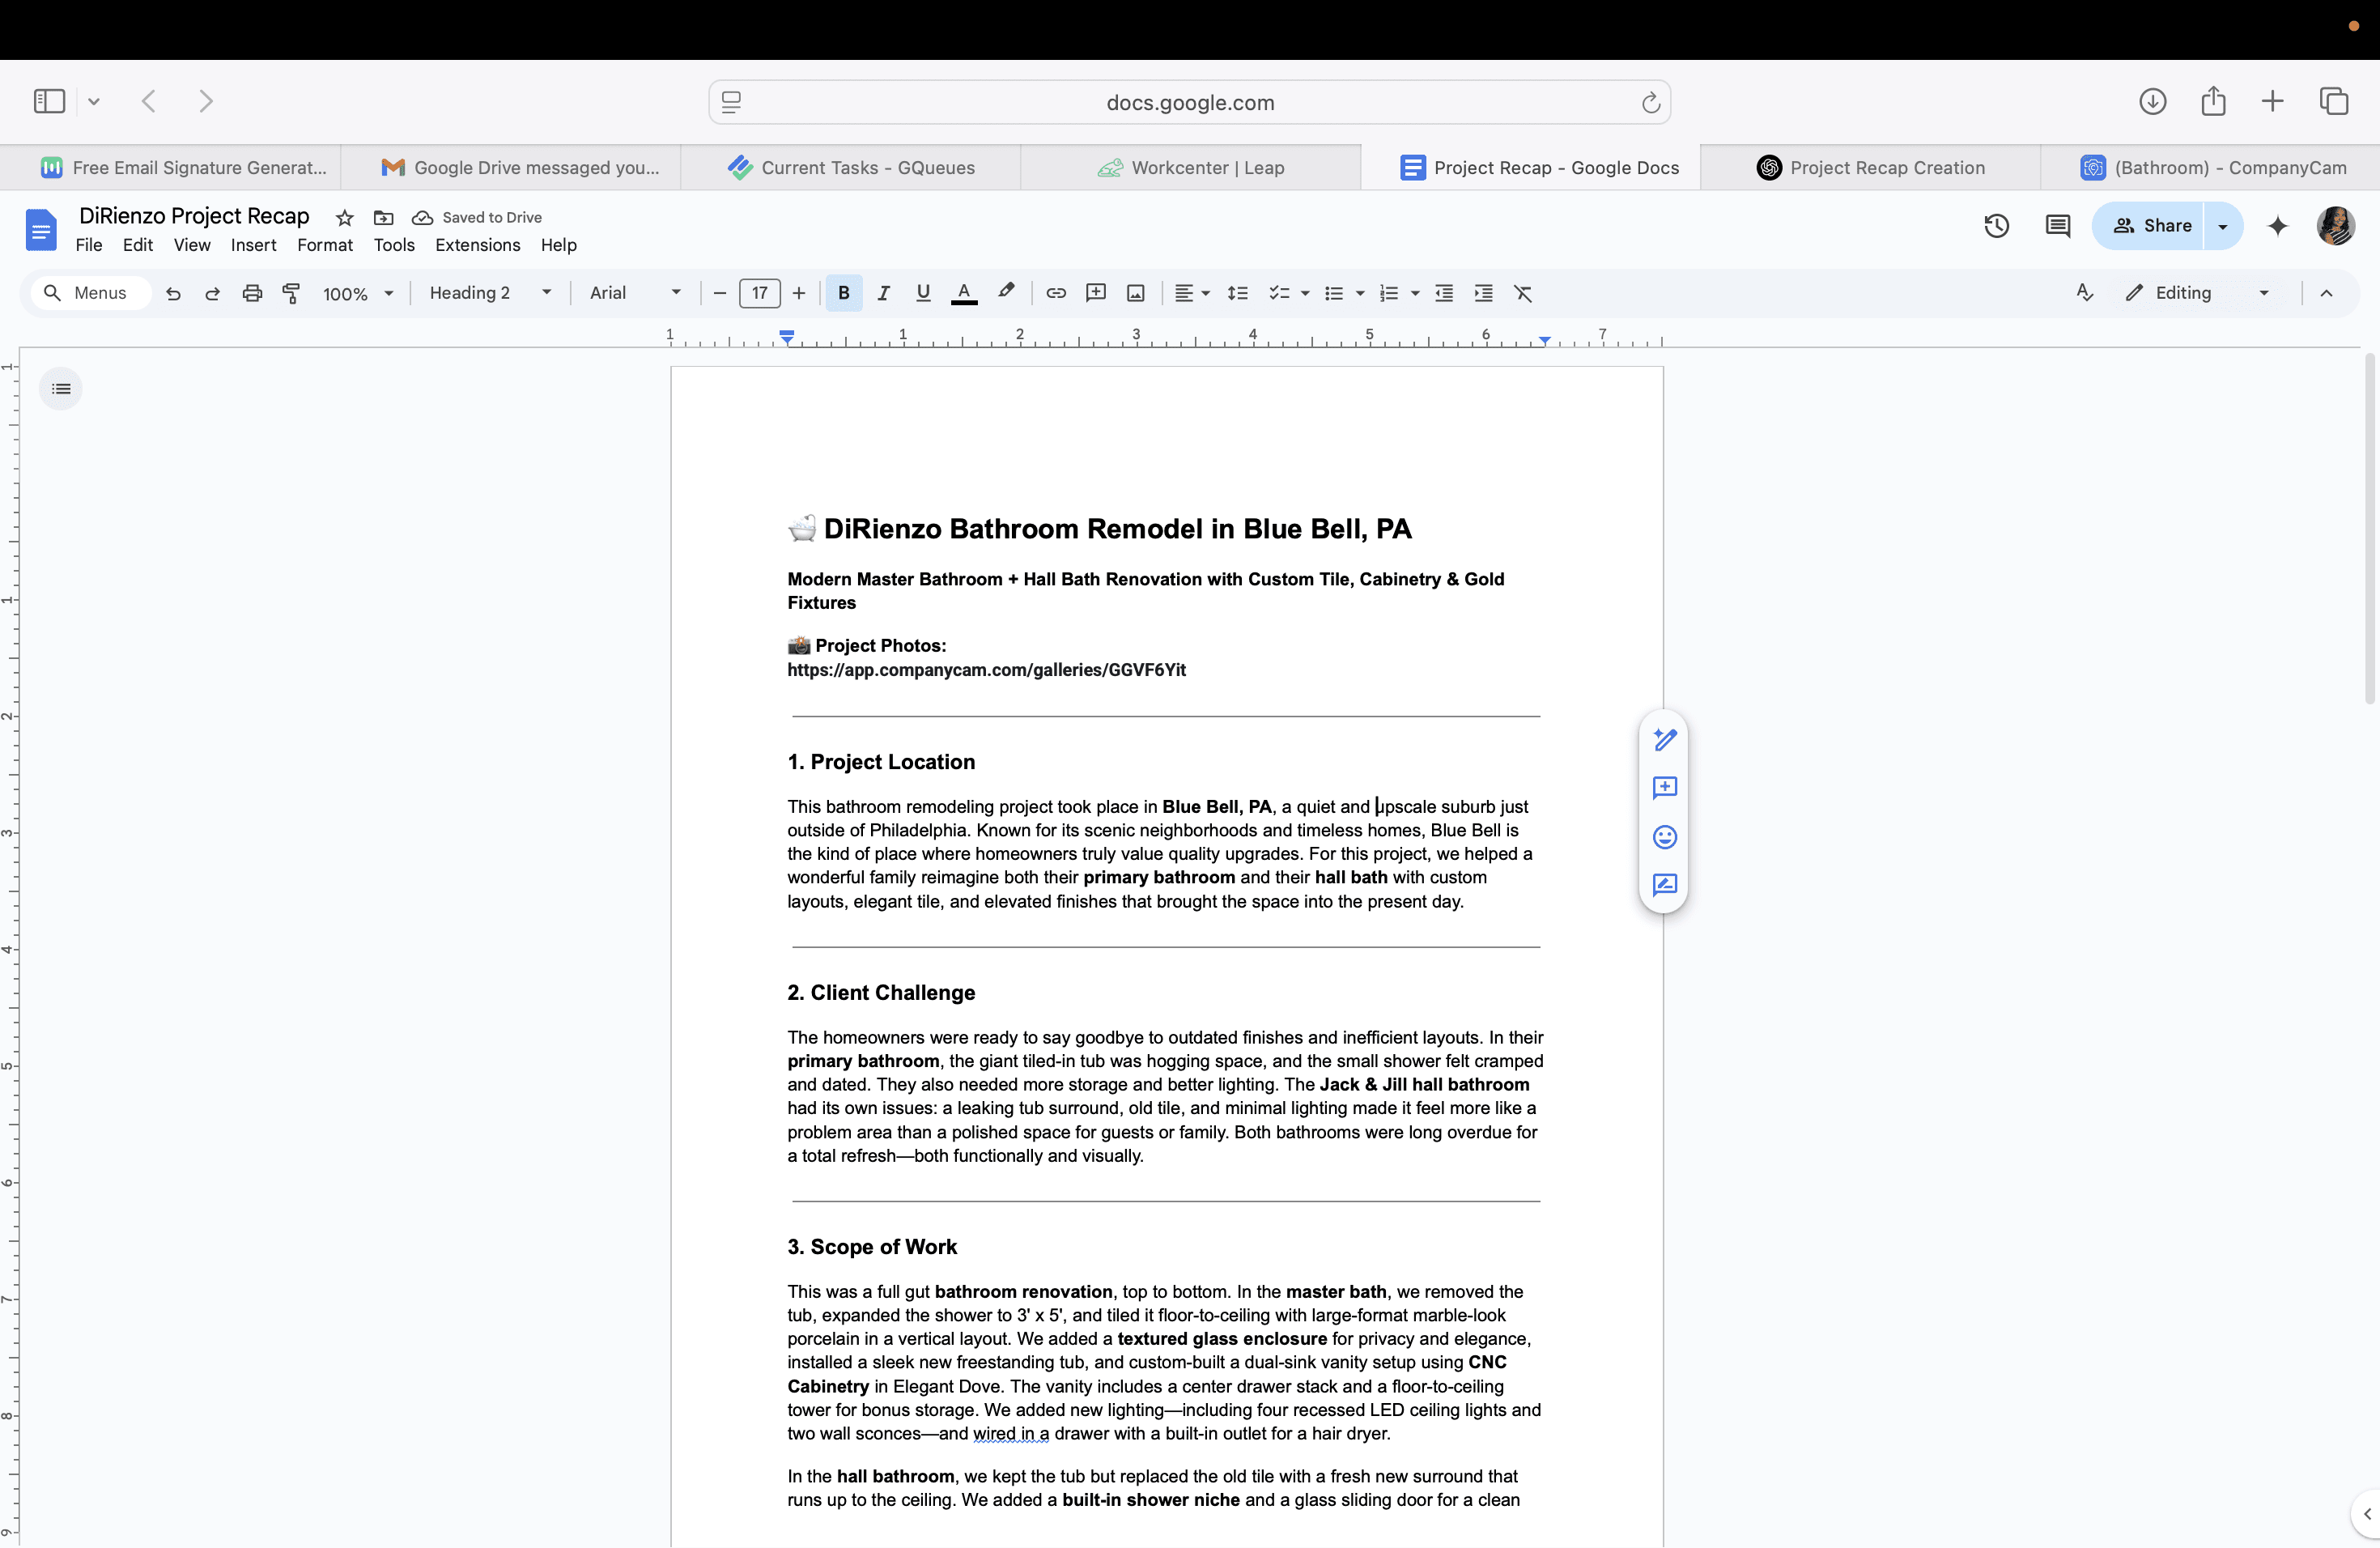Click the right indent marker on ruler

1545,341
